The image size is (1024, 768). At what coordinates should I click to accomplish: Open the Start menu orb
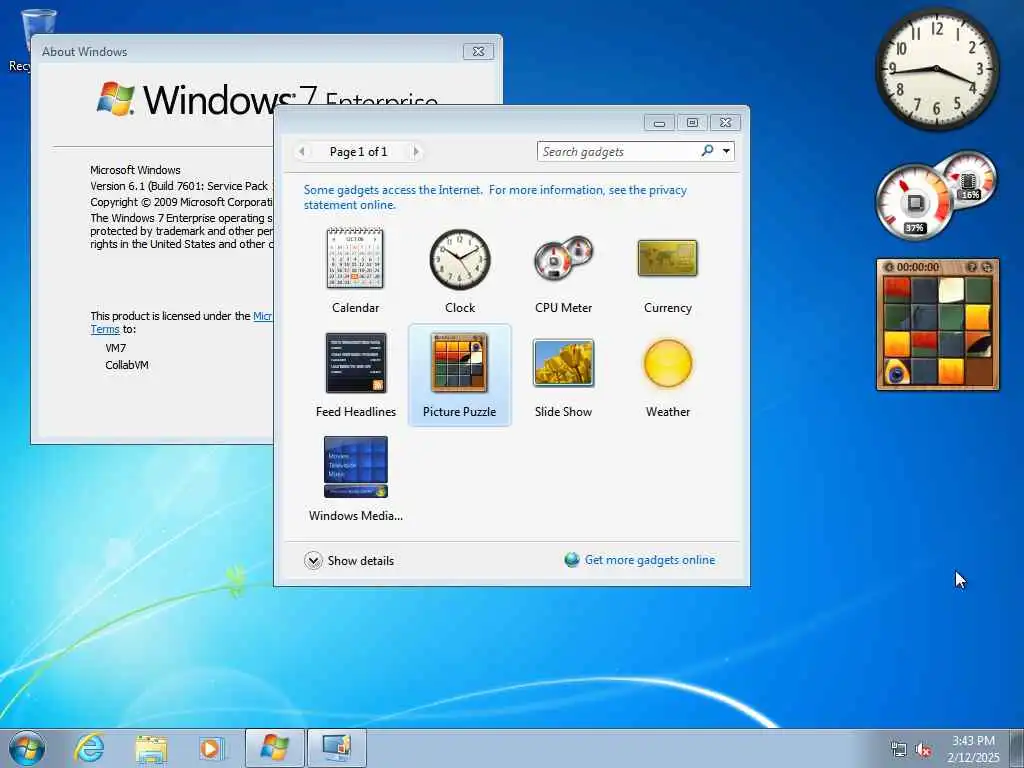(27, 748)
